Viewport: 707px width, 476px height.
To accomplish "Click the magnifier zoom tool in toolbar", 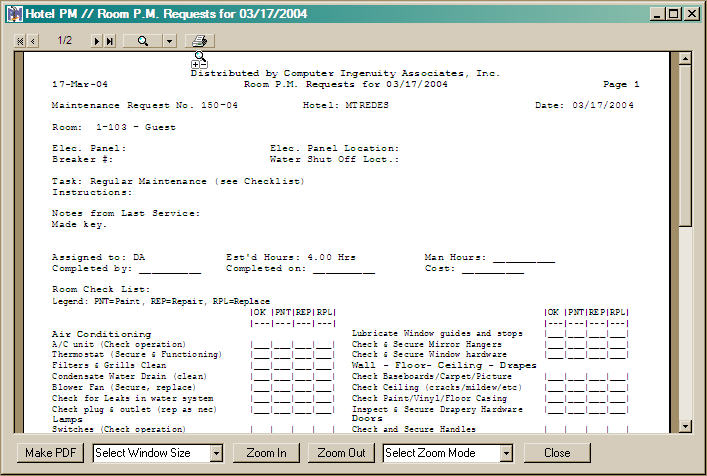I will click(143, 41).
